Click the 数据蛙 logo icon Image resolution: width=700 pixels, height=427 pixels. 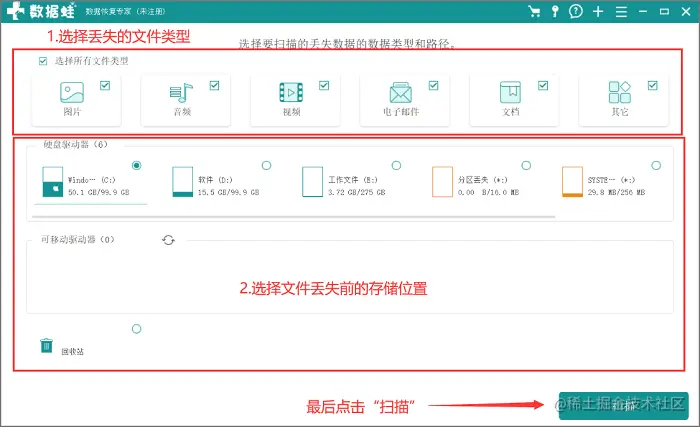coord(15,11)
